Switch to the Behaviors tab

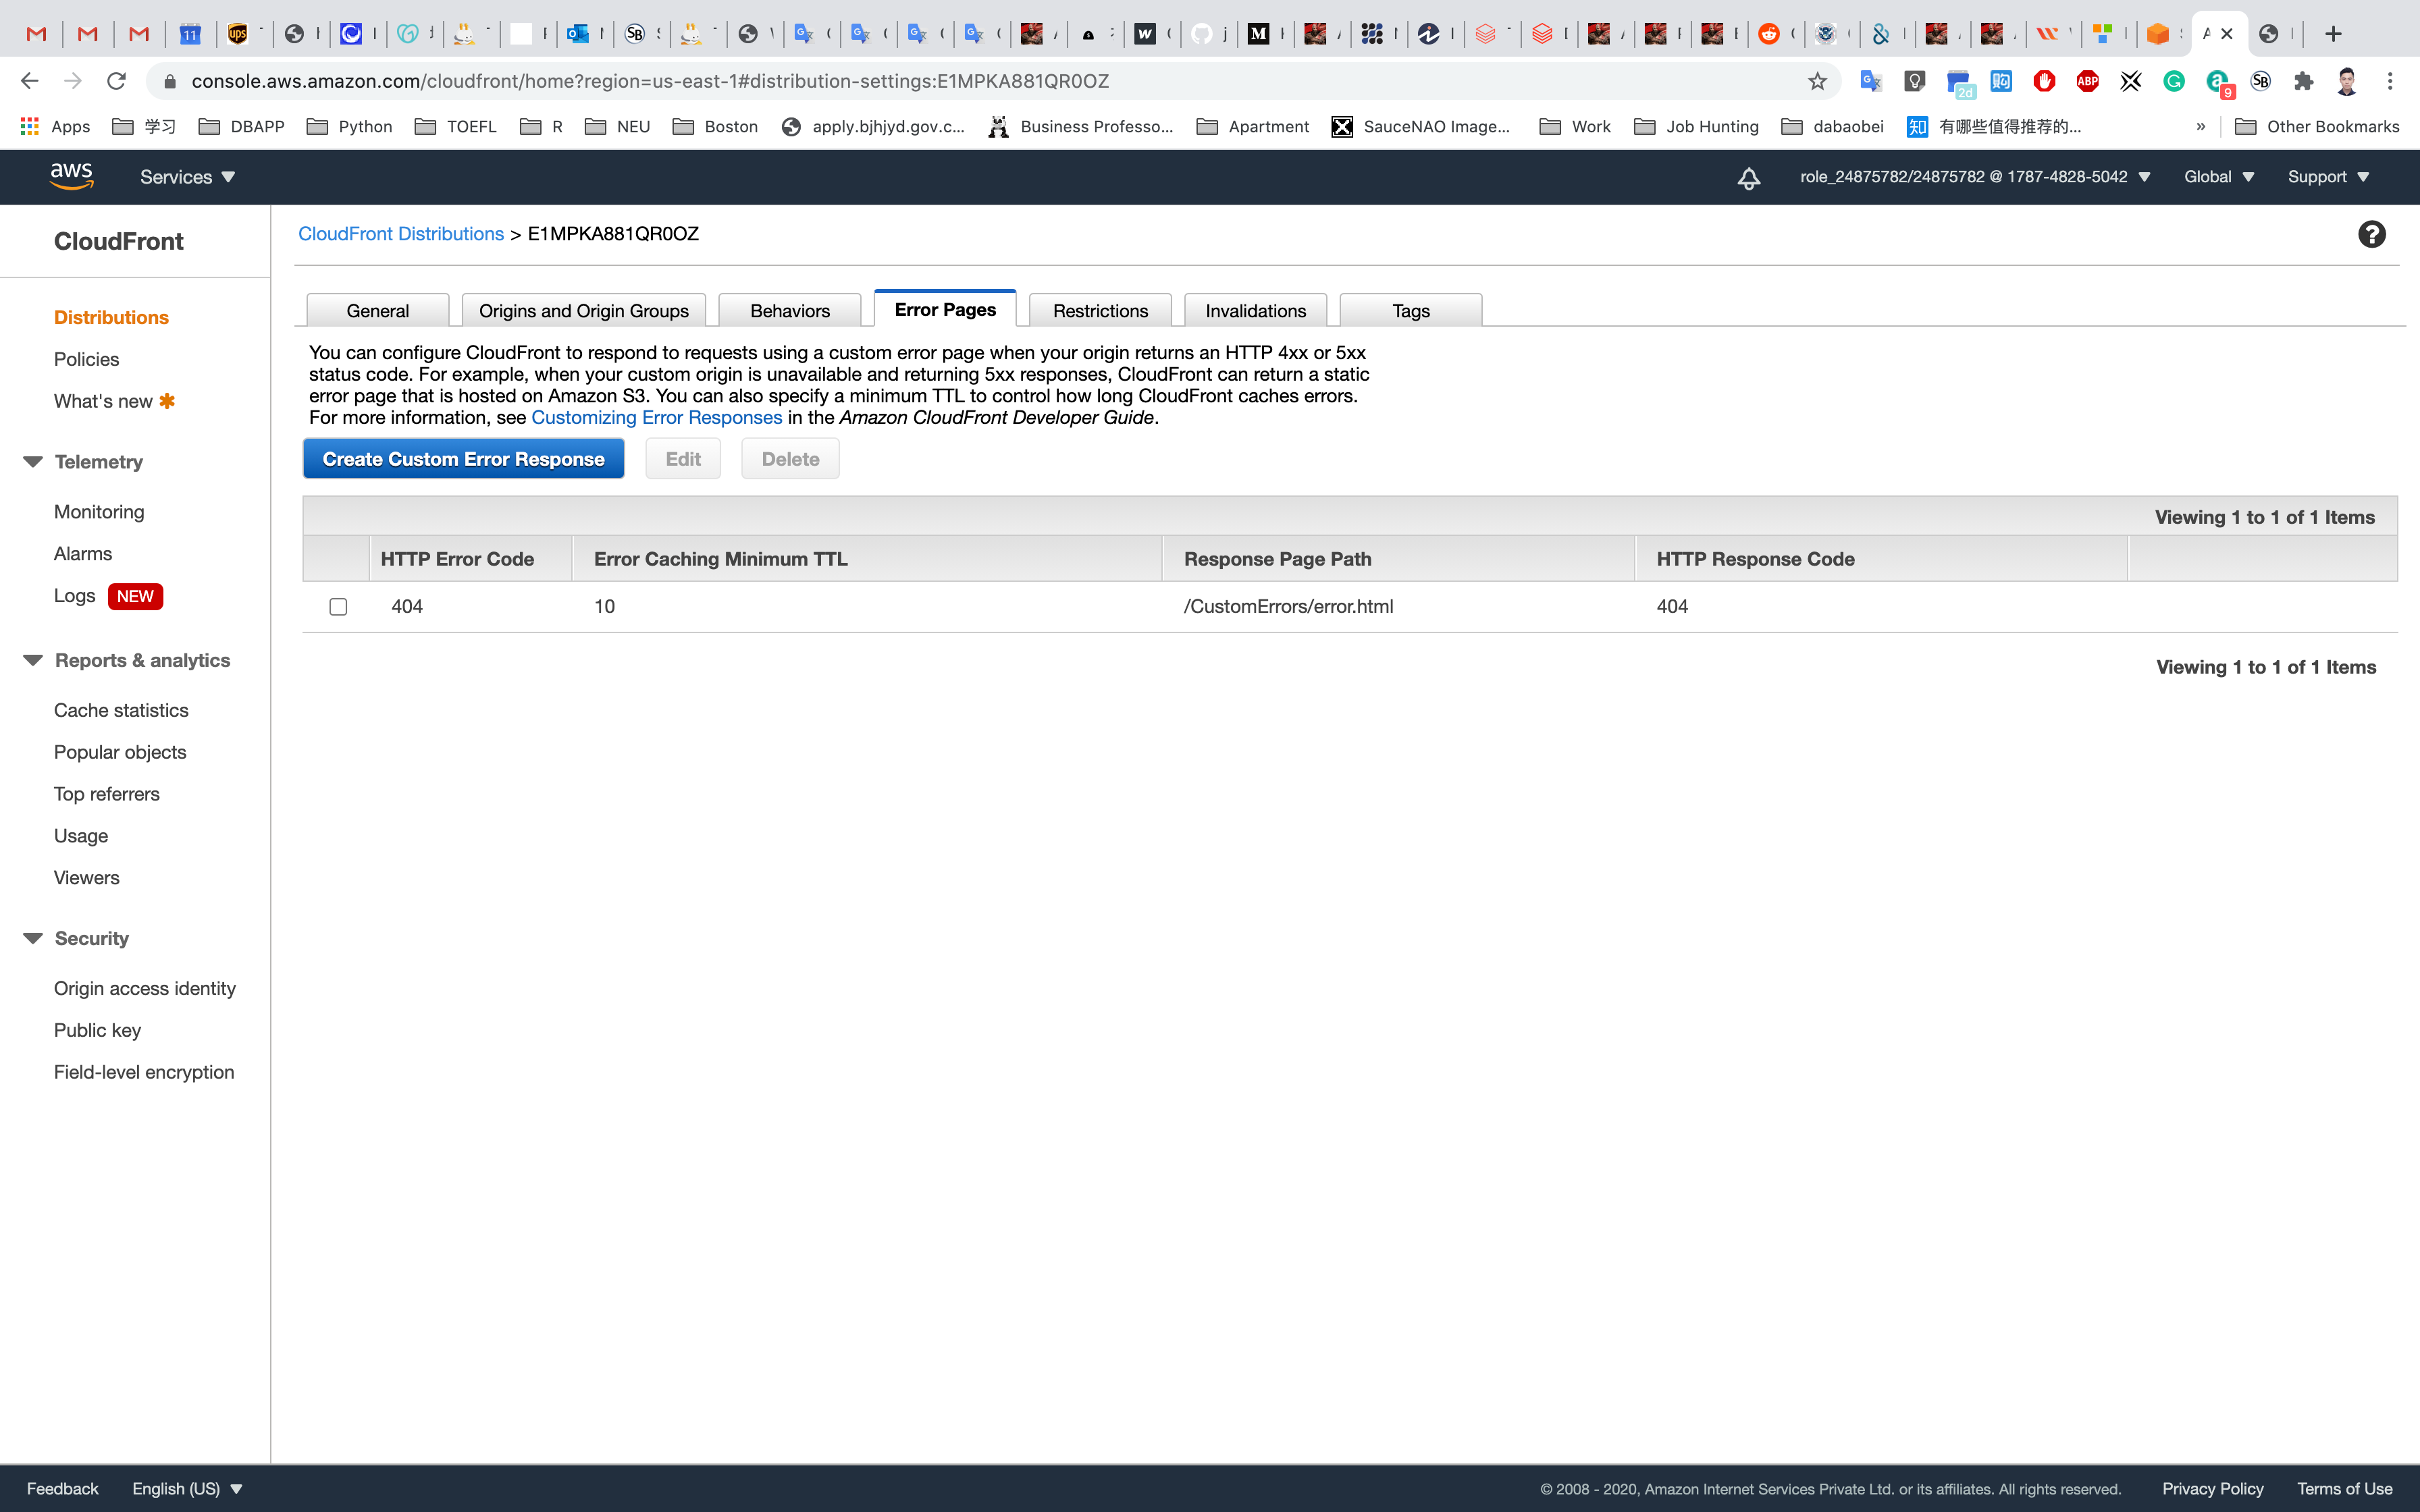pos(789,311)
